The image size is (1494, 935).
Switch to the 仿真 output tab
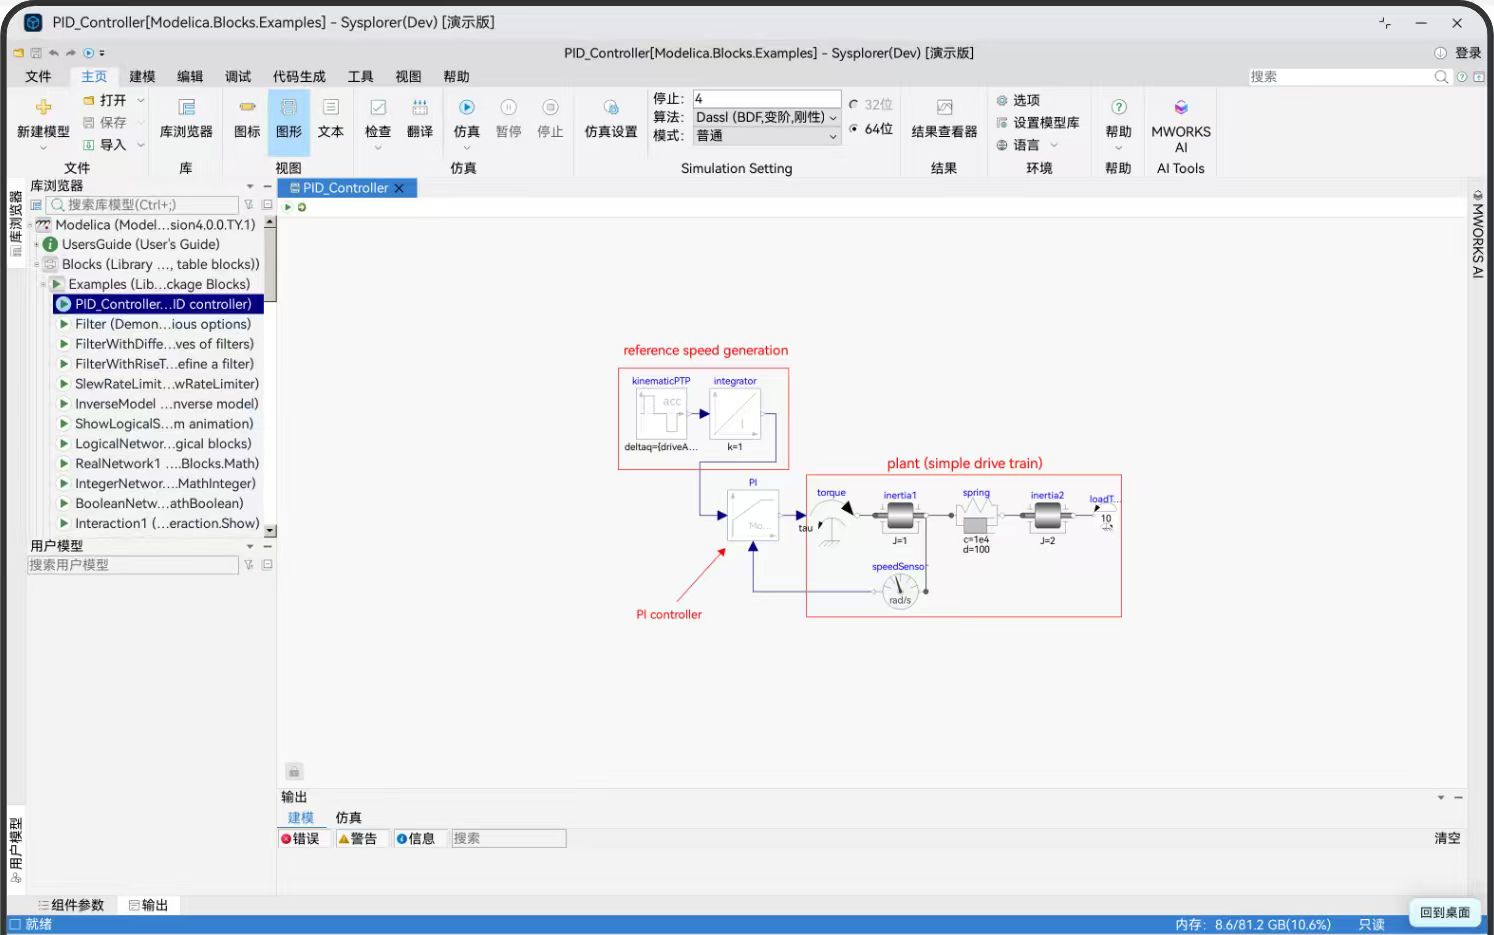(x=348, y=818)
